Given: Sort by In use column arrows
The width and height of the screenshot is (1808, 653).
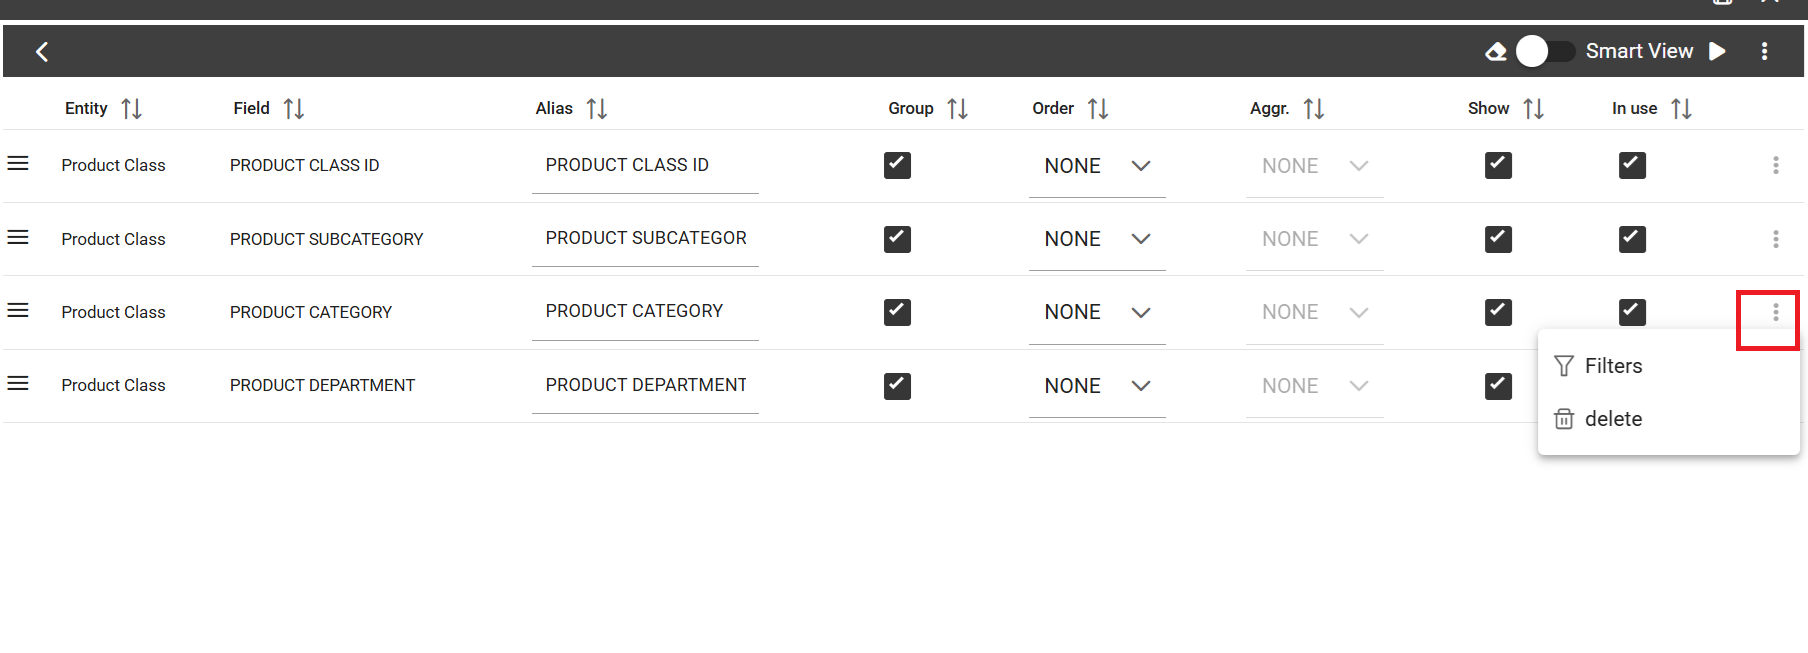Looking at the screenshot, I should 1682,108.
